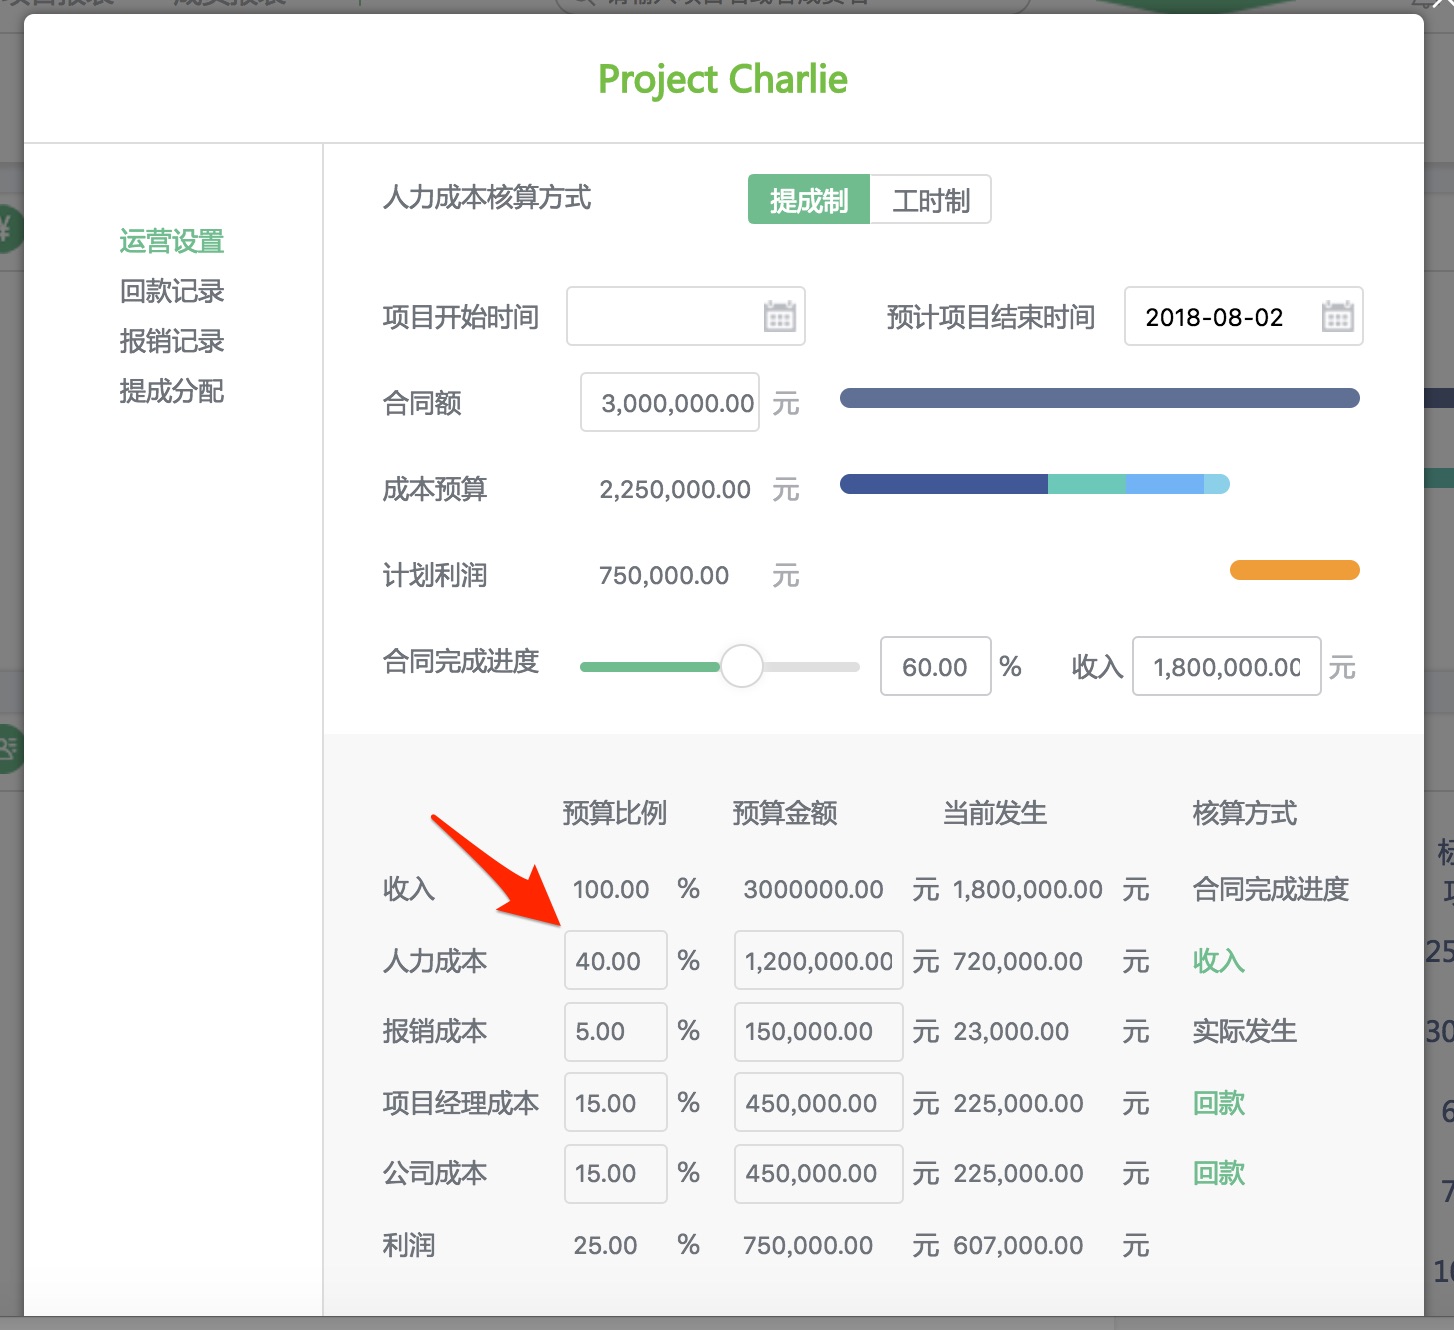Click the 5.00 ratio input for 报销成本
Screen dimensions: 1454x1330
[614, 1031]
